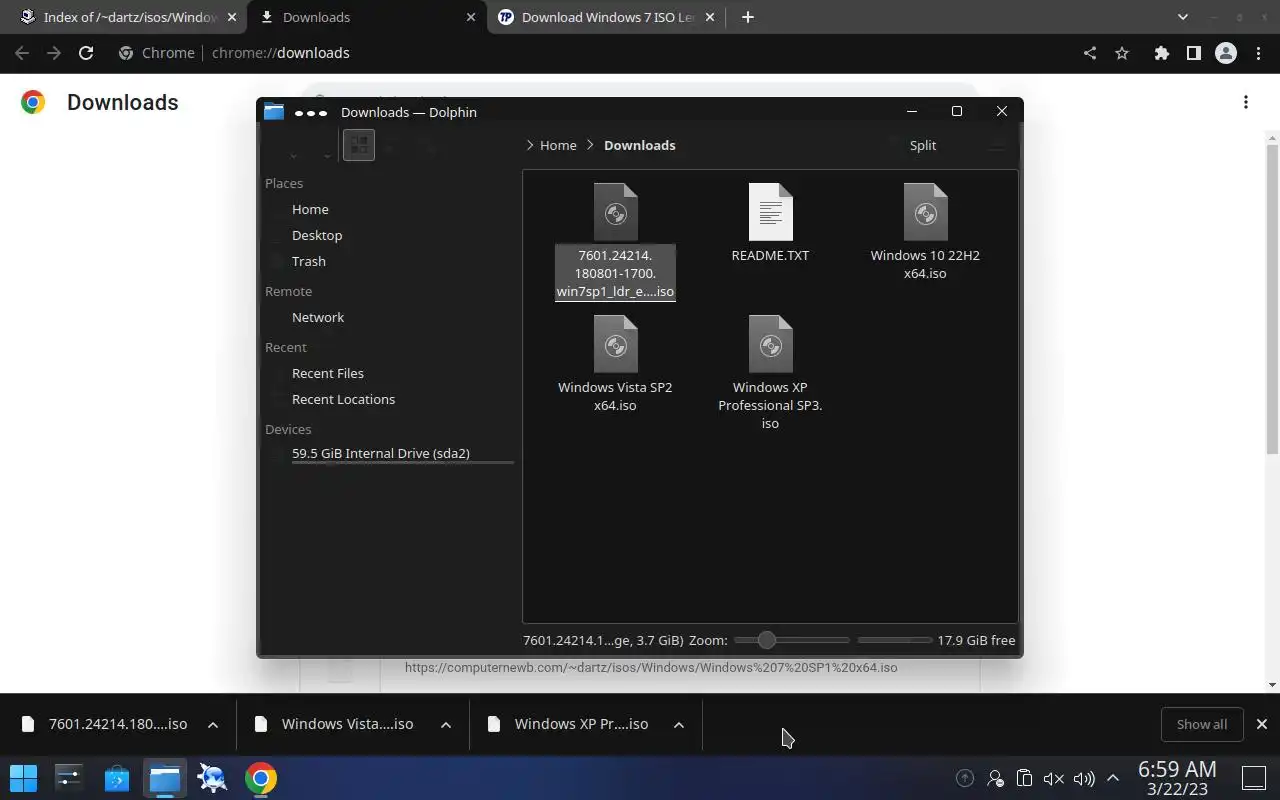Click Home in Dolphin breadcrumb path
The width and height of the screenshot is (1280, 800).
point(558,145)
